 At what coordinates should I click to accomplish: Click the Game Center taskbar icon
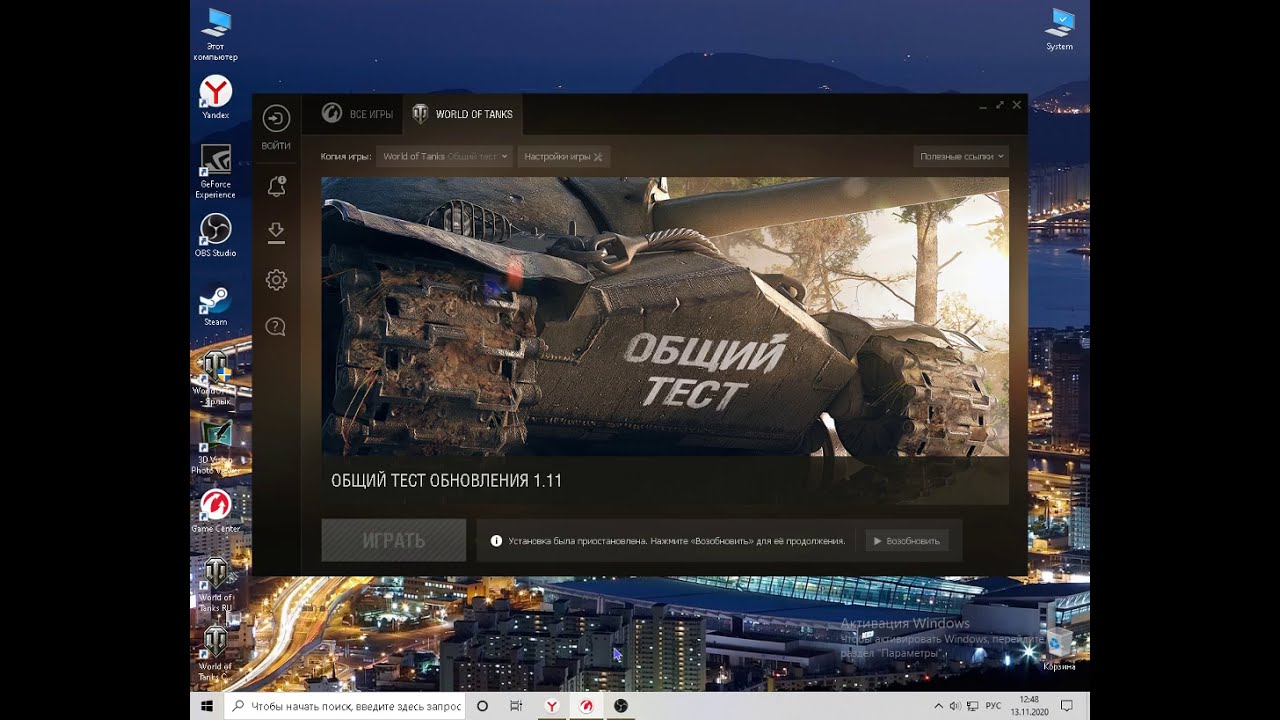pos(586,706)
